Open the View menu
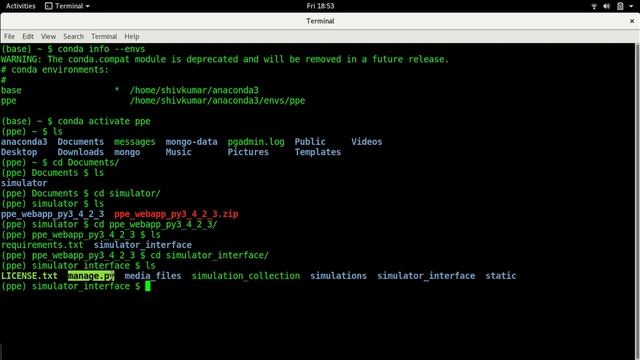The height and width of the screenshot is (360, 640). point(48,36)
